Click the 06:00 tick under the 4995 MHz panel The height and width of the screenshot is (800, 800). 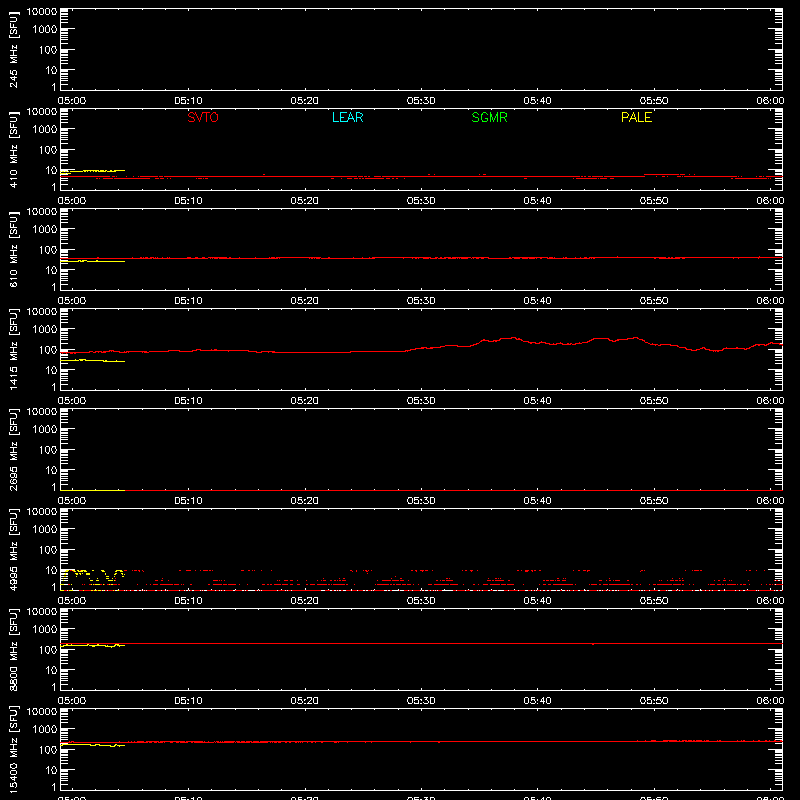[770, 601]
